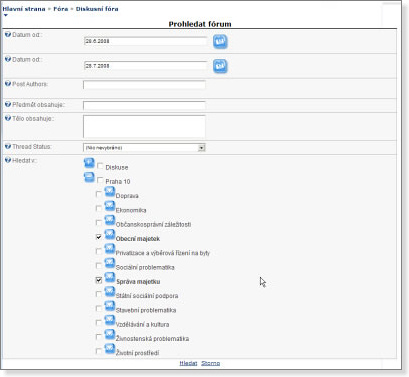The height and width of the screenshot is (377, 409).
Task: Click the forum icon beside Ekonomika
Action: (110, 206)
